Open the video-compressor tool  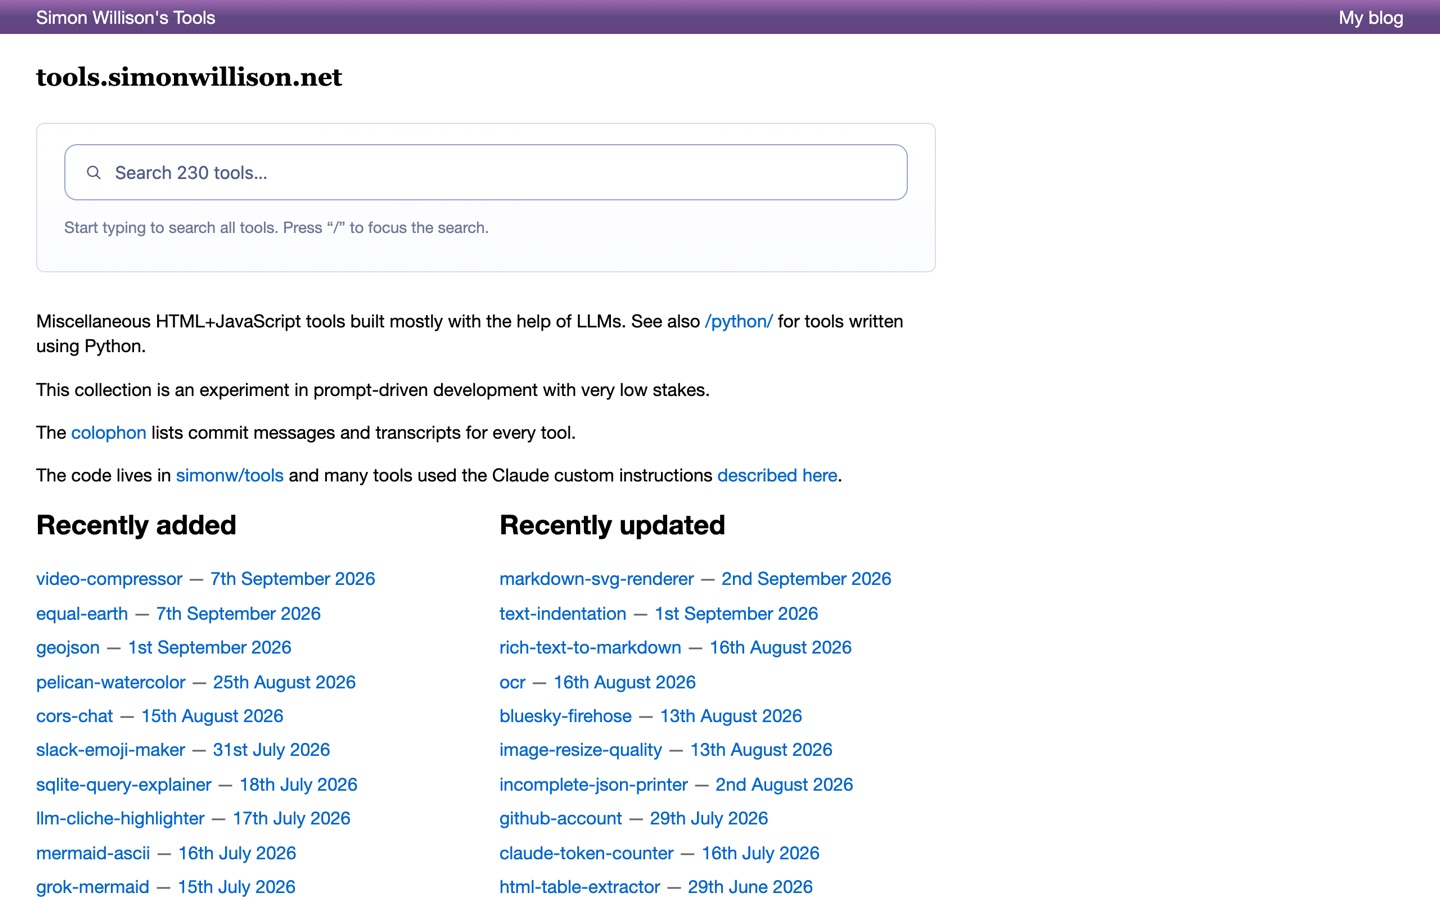click(109, 579)
